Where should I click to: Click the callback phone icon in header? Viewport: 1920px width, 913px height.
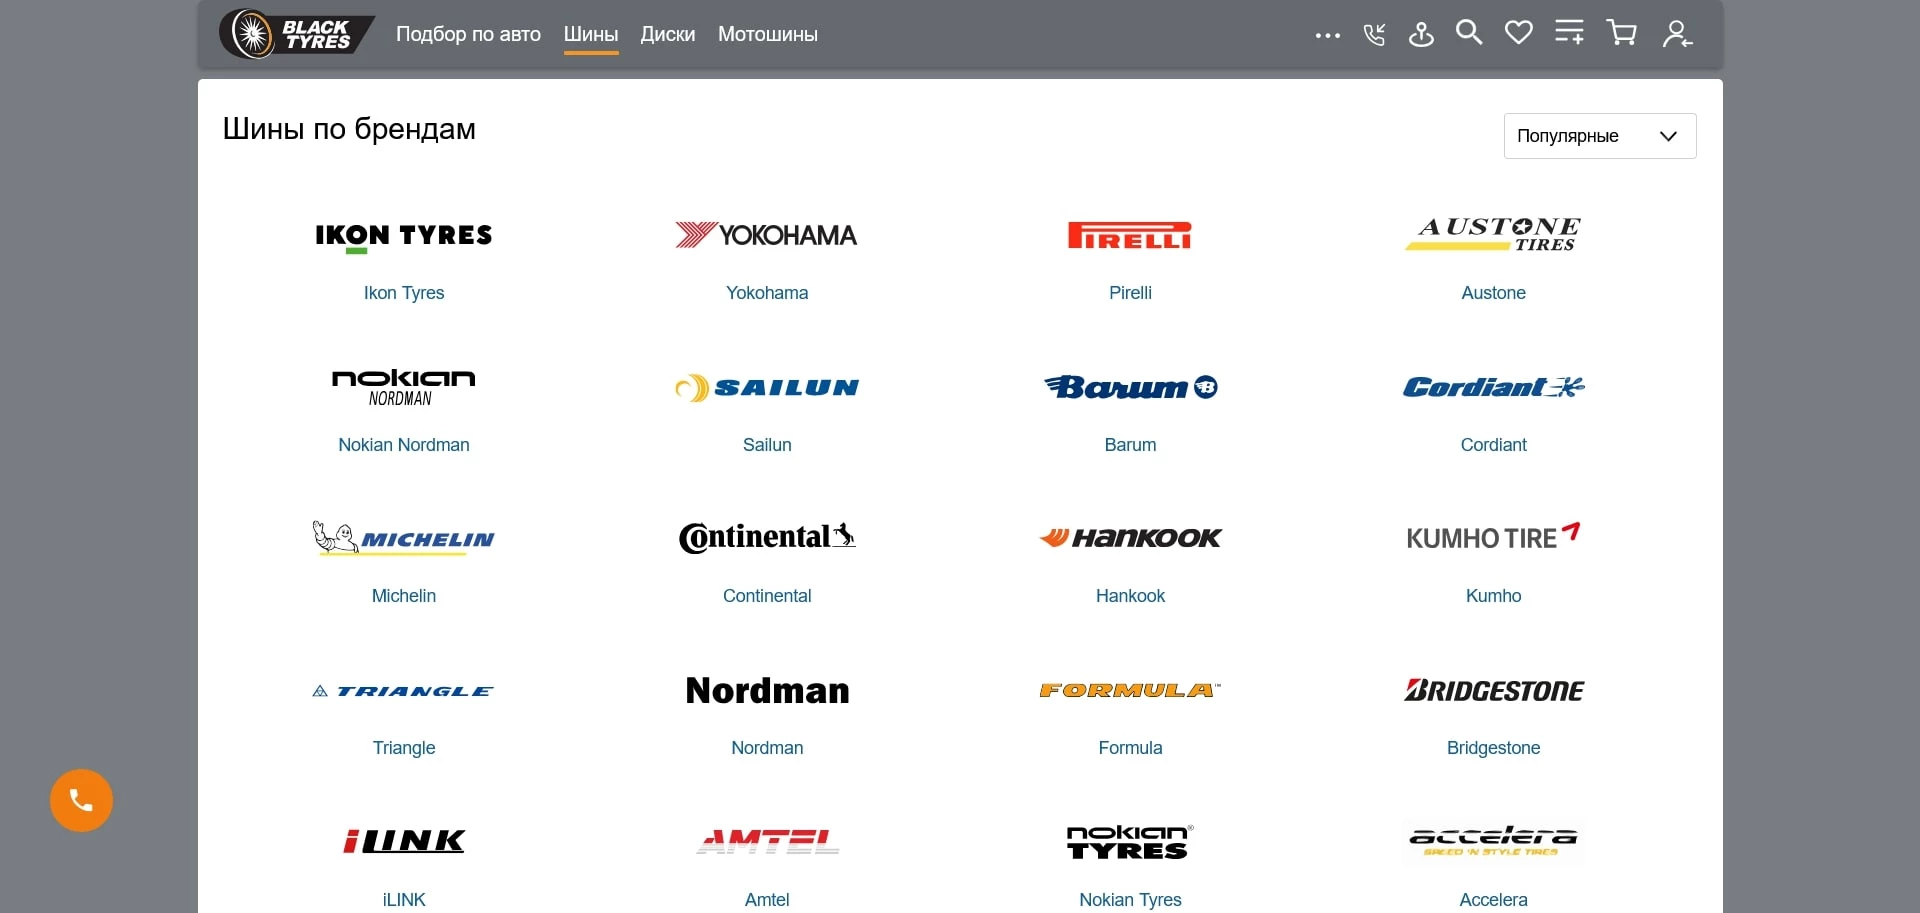click(x=1374, y=35)
